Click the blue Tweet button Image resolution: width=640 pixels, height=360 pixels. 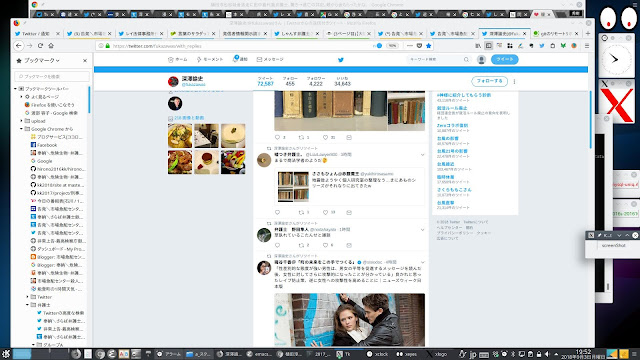[x=504, y=60]
